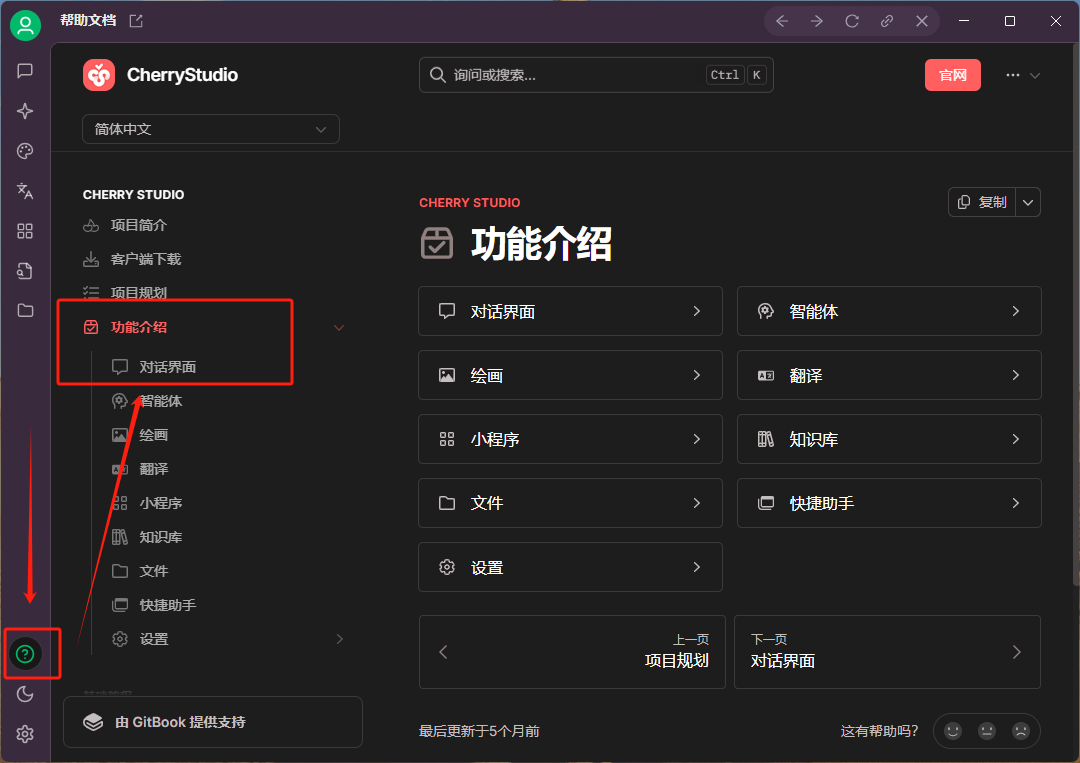Open the GitBook 提供支持 link
1080x763 pixels.
click(x=213, y=722)
